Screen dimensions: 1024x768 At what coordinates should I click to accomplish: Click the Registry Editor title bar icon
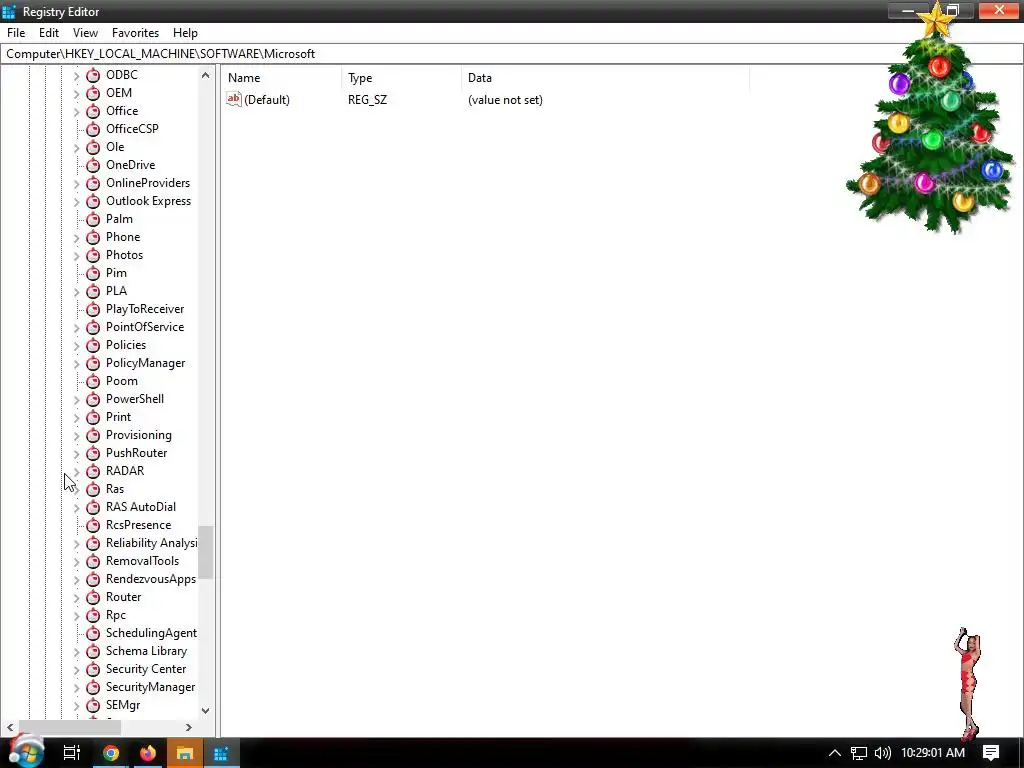click(8, 12)
